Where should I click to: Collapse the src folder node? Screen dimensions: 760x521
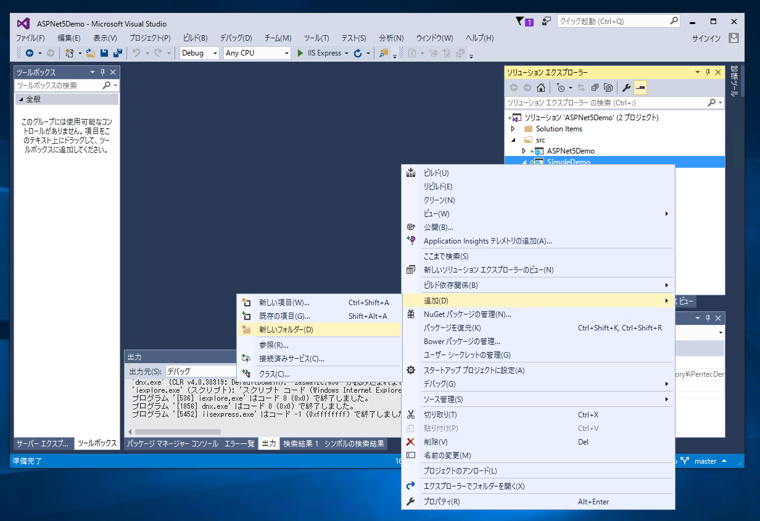tap(513, 140)
